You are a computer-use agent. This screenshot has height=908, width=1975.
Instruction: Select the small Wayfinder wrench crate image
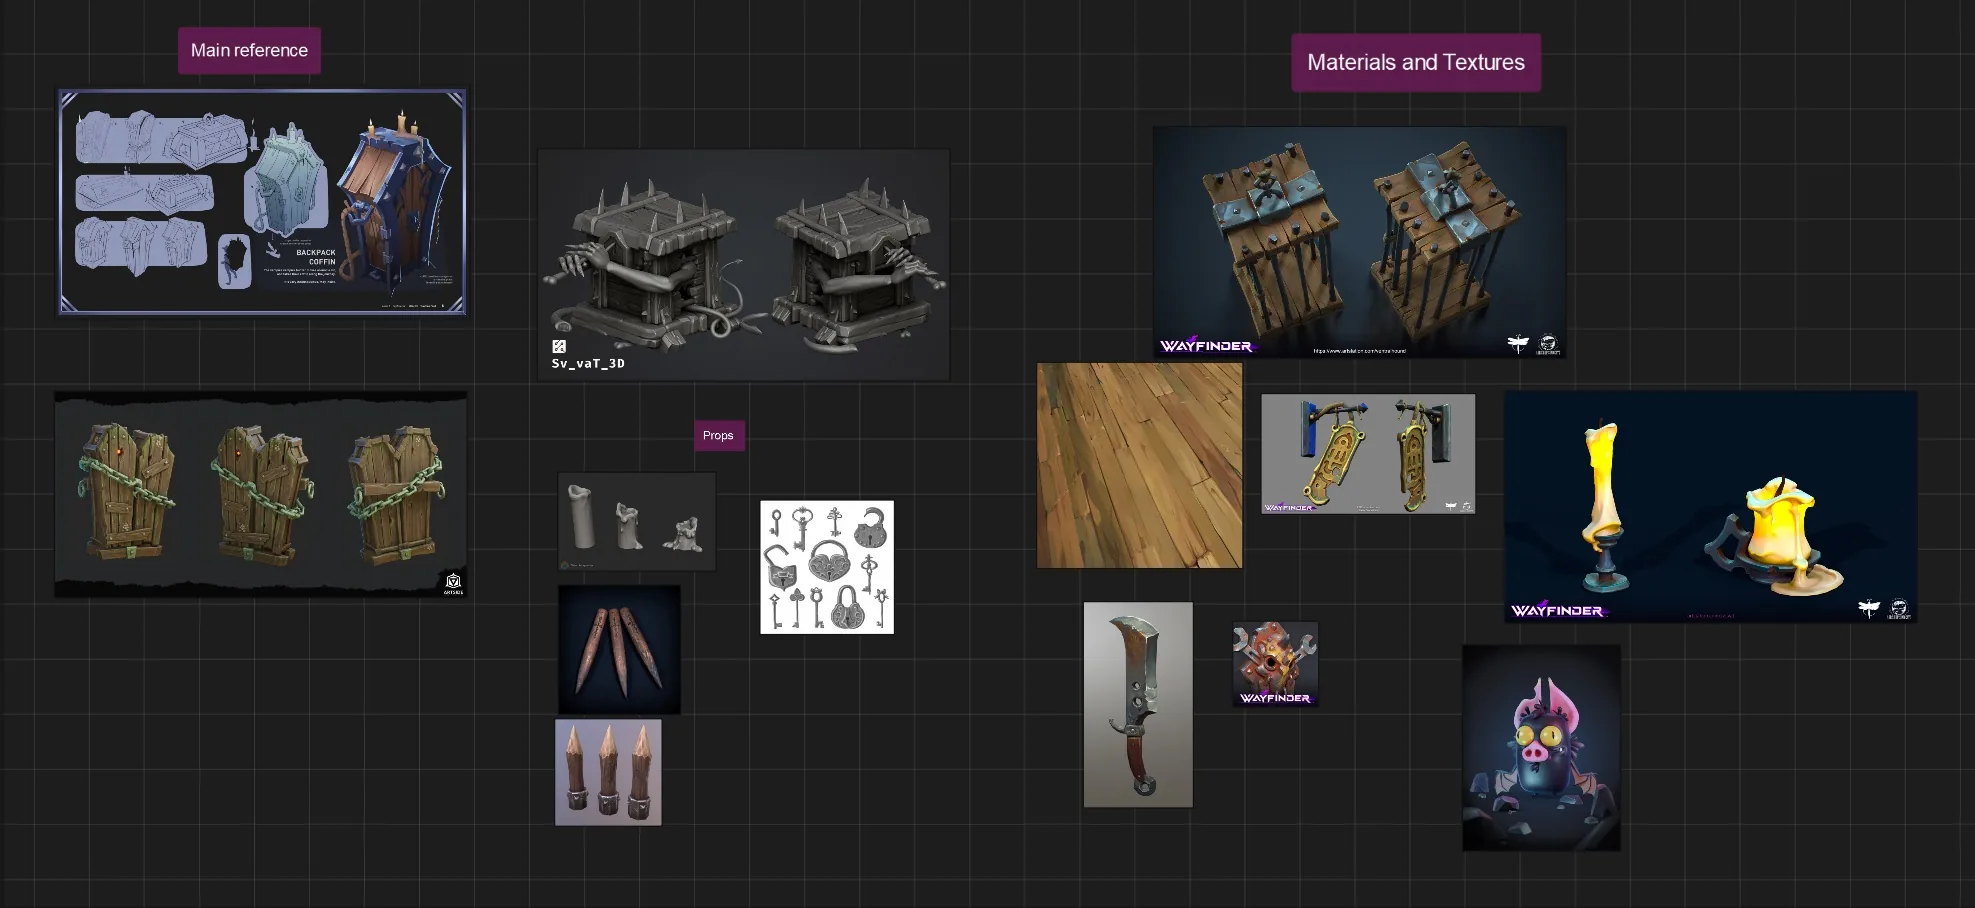1275,664
